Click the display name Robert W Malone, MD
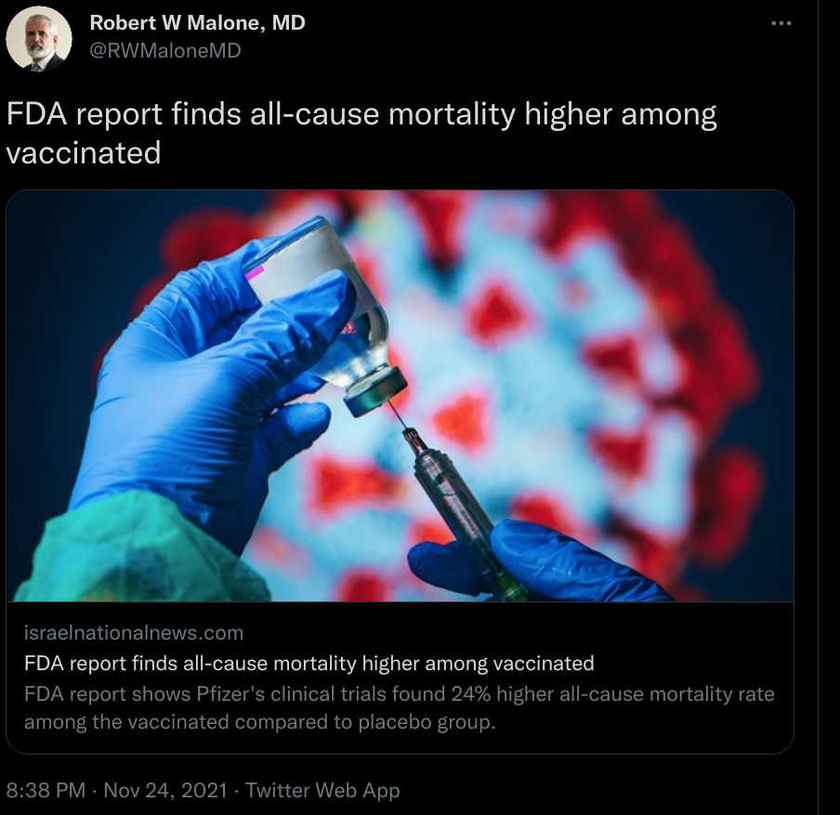Screen dimensions: 840x815 tap(197, 23)
